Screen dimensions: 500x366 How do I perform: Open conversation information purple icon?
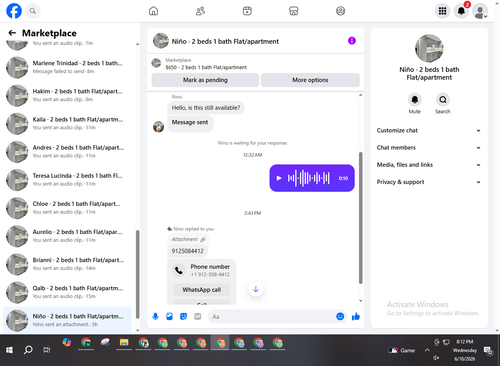[352, 41]
